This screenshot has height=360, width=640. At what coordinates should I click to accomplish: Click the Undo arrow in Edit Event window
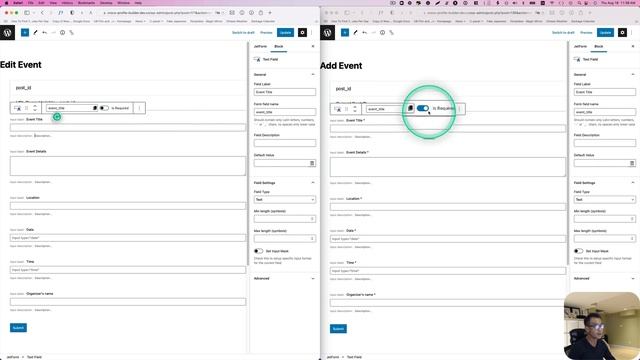pyautogui.click(x=44, y=33)
